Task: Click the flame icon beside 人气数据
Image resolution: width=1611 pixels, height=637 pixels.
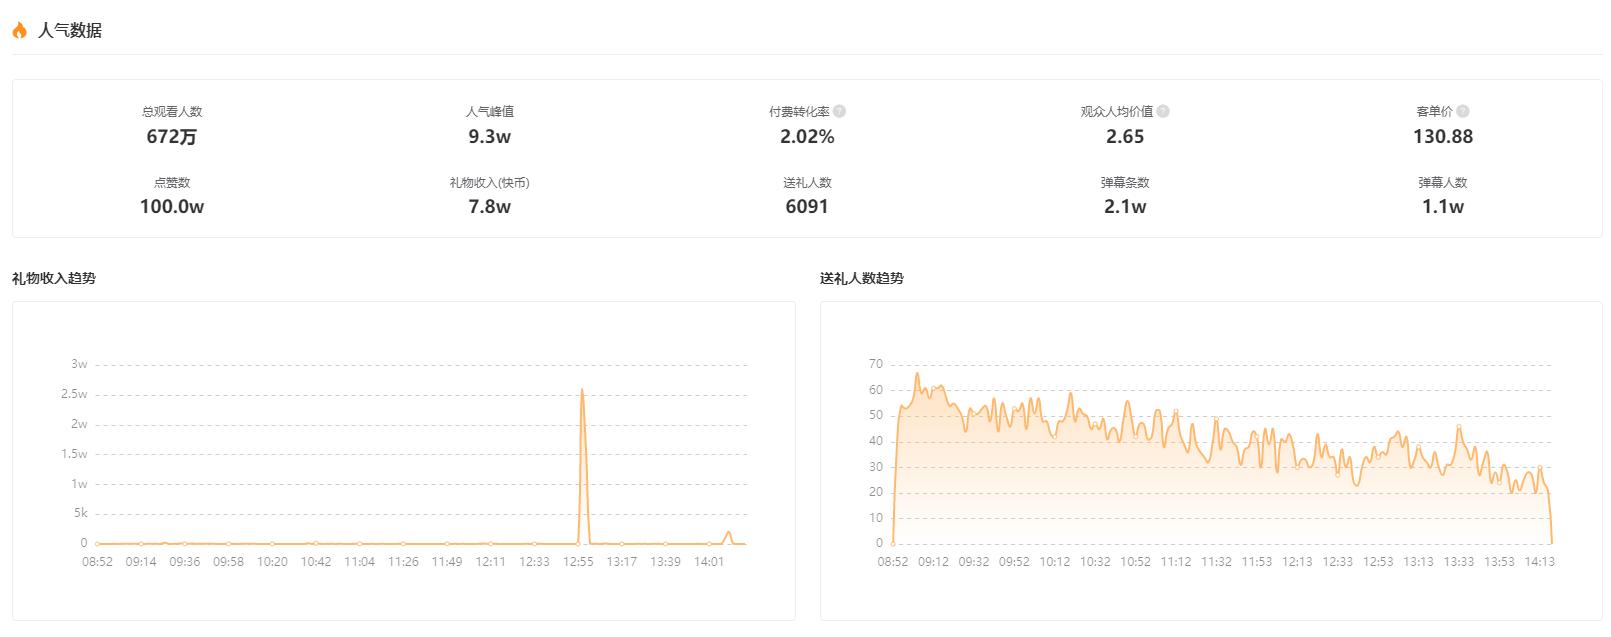Action: pyautogui.click(x=19, y=30)
